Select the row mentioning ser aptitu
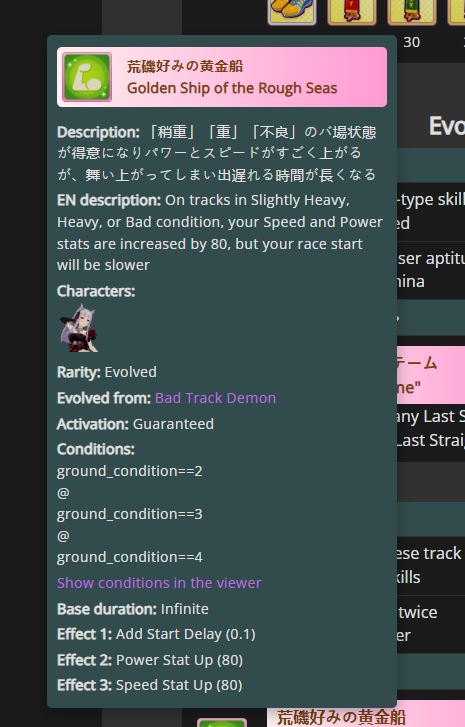 point(431,270)
